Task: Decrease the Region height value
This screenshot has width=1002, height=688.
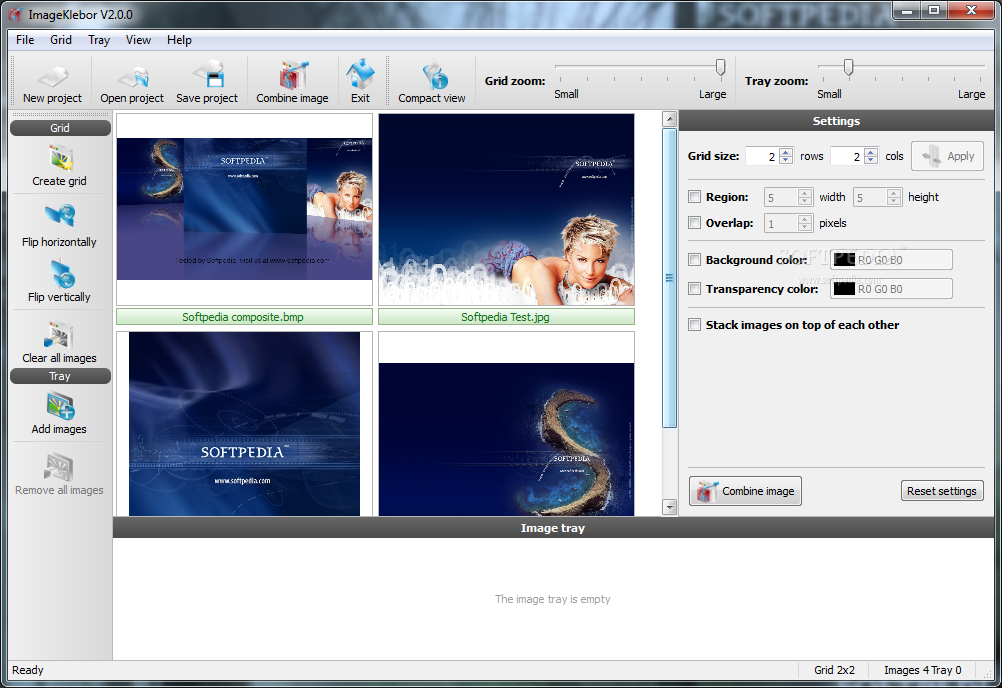Action: (x=894, y=201)
